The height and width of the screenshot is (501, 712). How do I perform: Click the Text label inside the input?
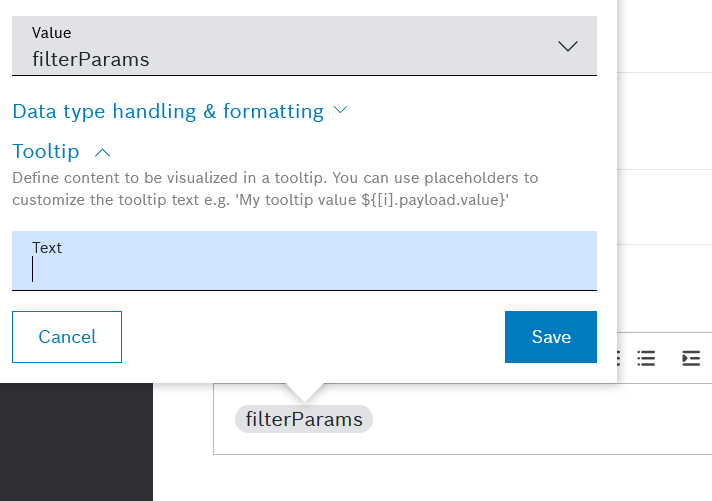(47, 247)
